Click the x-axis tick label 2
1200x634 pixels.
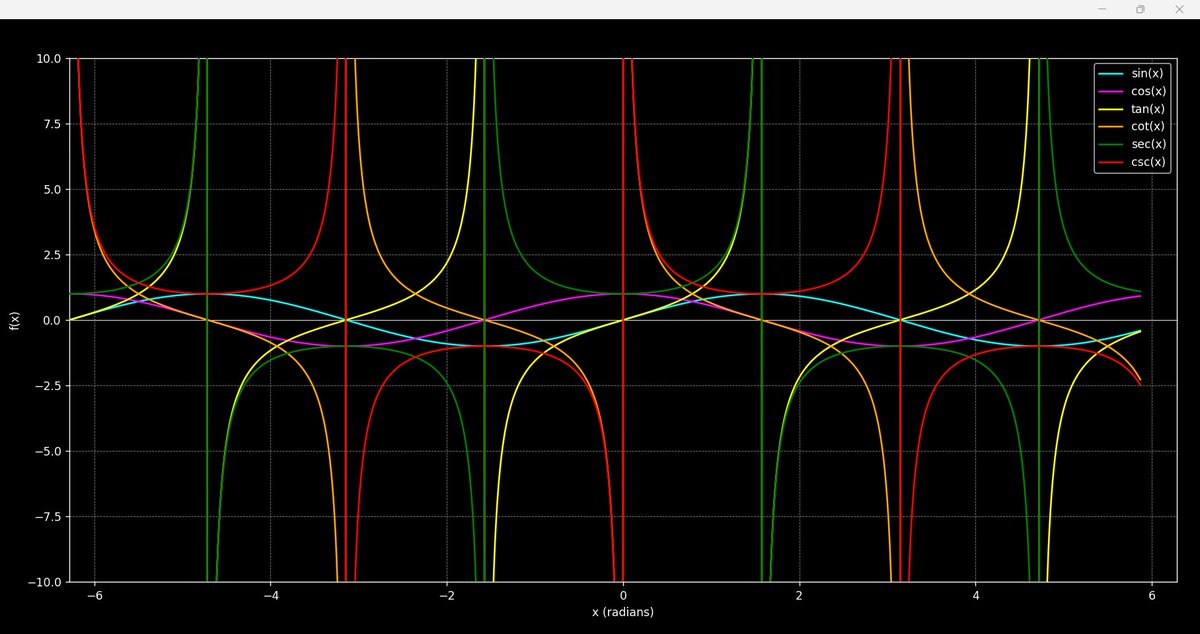point(799,595)
